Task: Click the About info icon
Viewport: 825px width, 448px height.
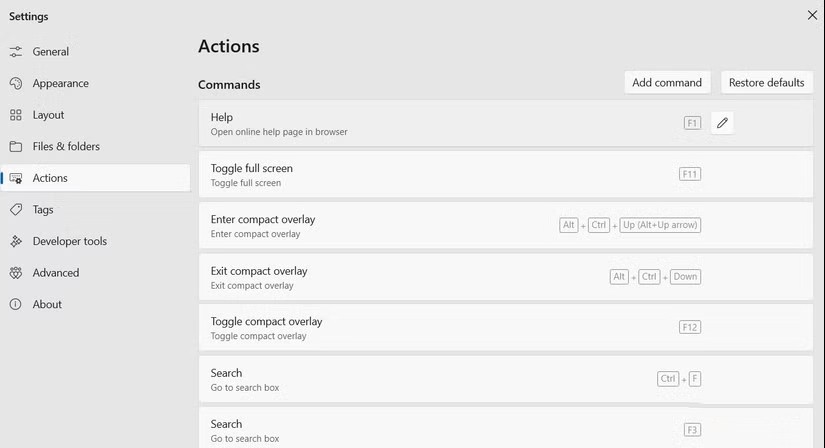Action: 16,304
